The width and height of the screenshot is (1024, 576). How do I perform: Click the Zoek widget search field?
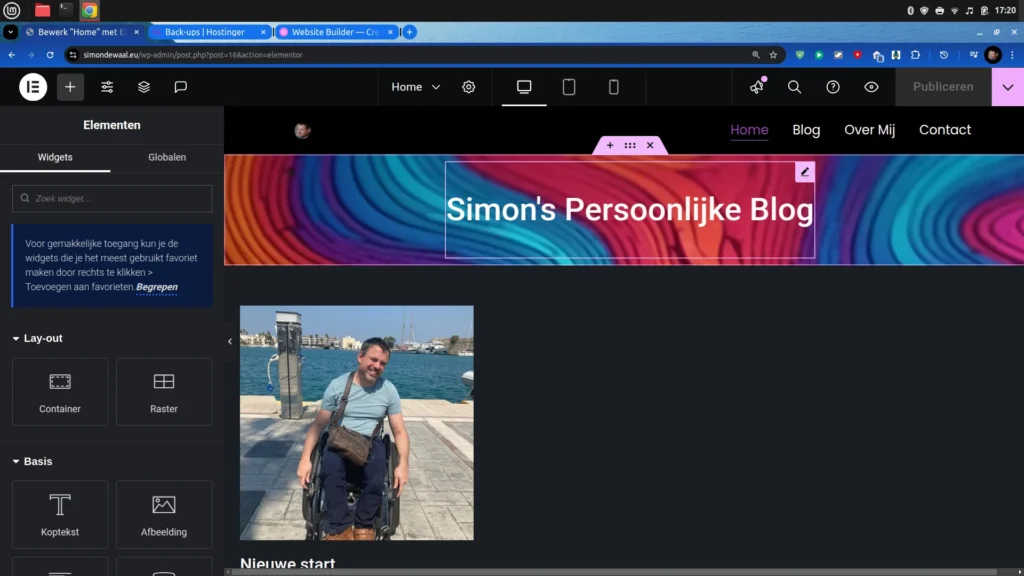click(x=112, y=198)
